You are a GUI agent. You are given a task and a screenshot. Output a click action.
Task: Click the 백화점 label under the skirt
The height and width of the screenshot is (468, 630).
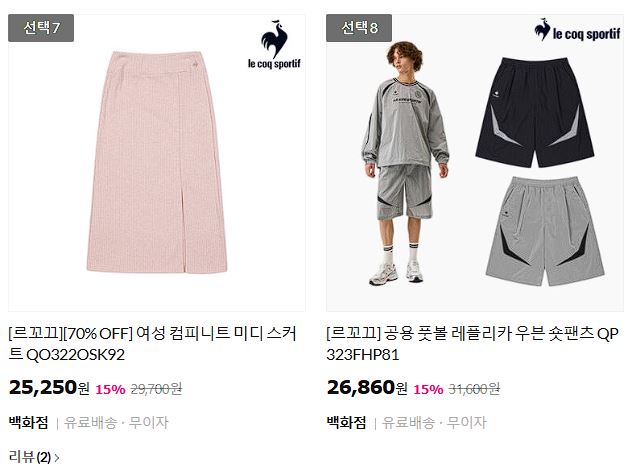[29, 422]
